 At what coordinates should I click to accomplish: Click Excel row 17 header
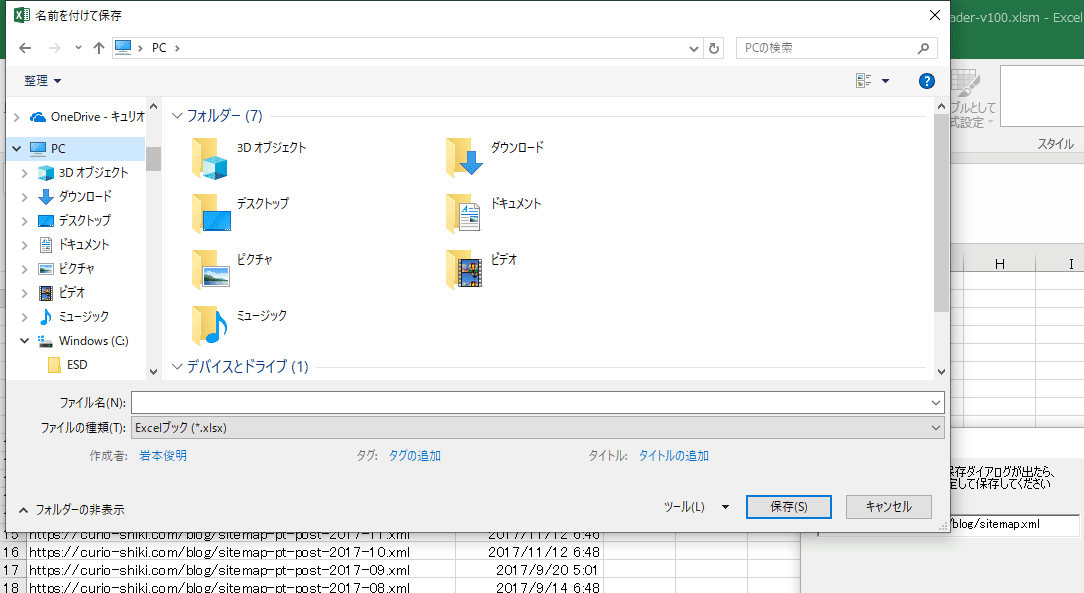coord(12,570)
